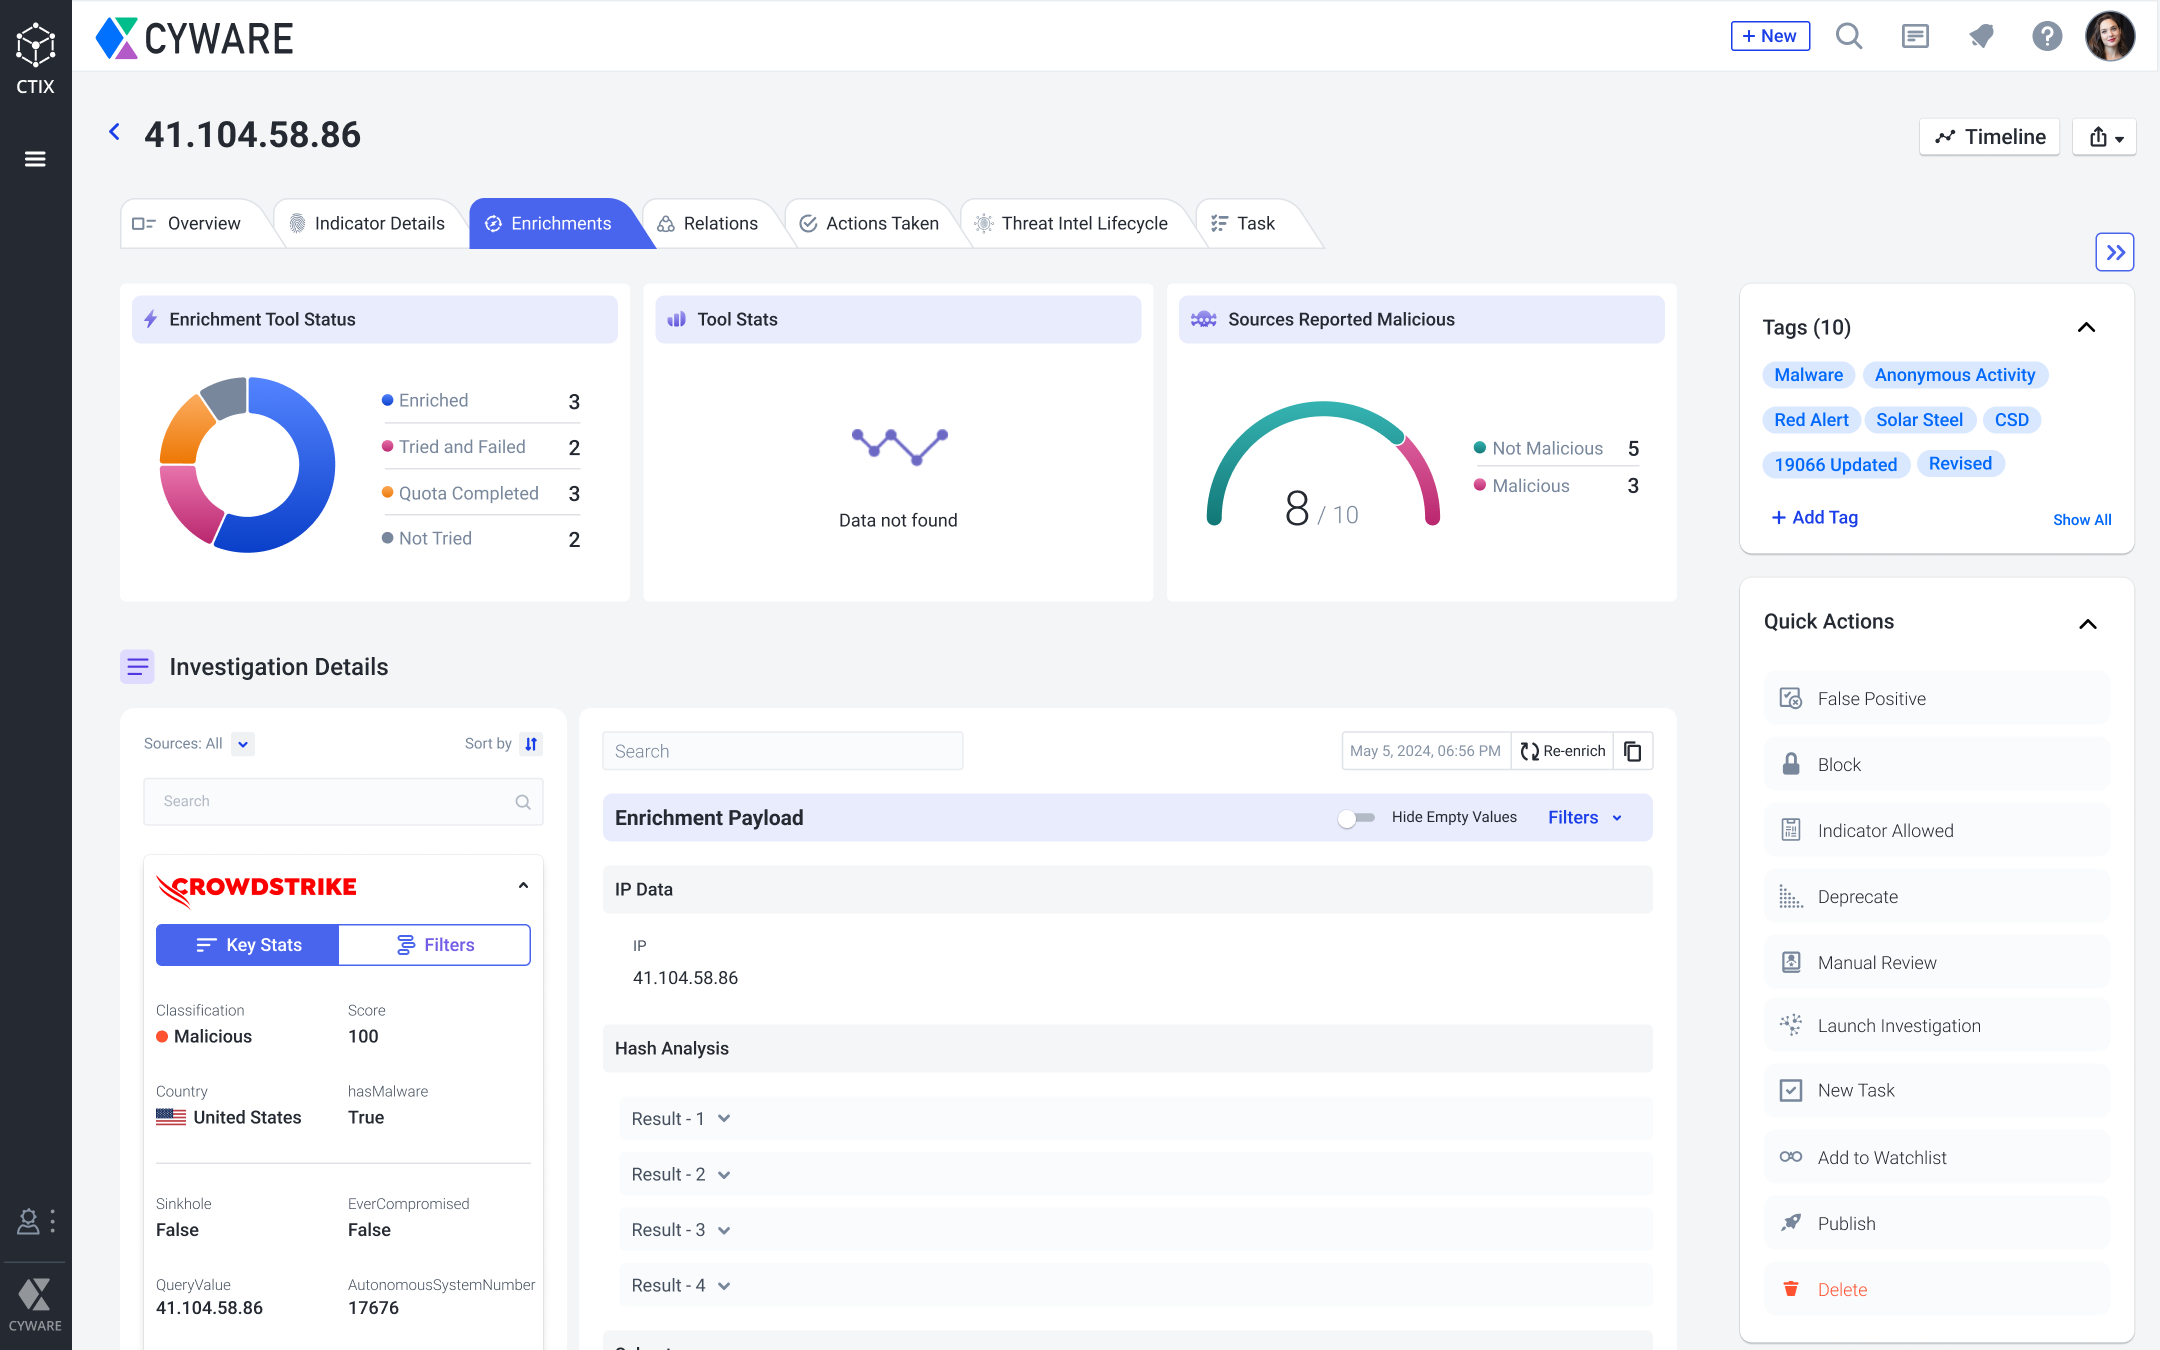2160x1350 pixels.
Task: Click the Delete trash icon in Quick Actions
Action: (x=1791, y=1289)
